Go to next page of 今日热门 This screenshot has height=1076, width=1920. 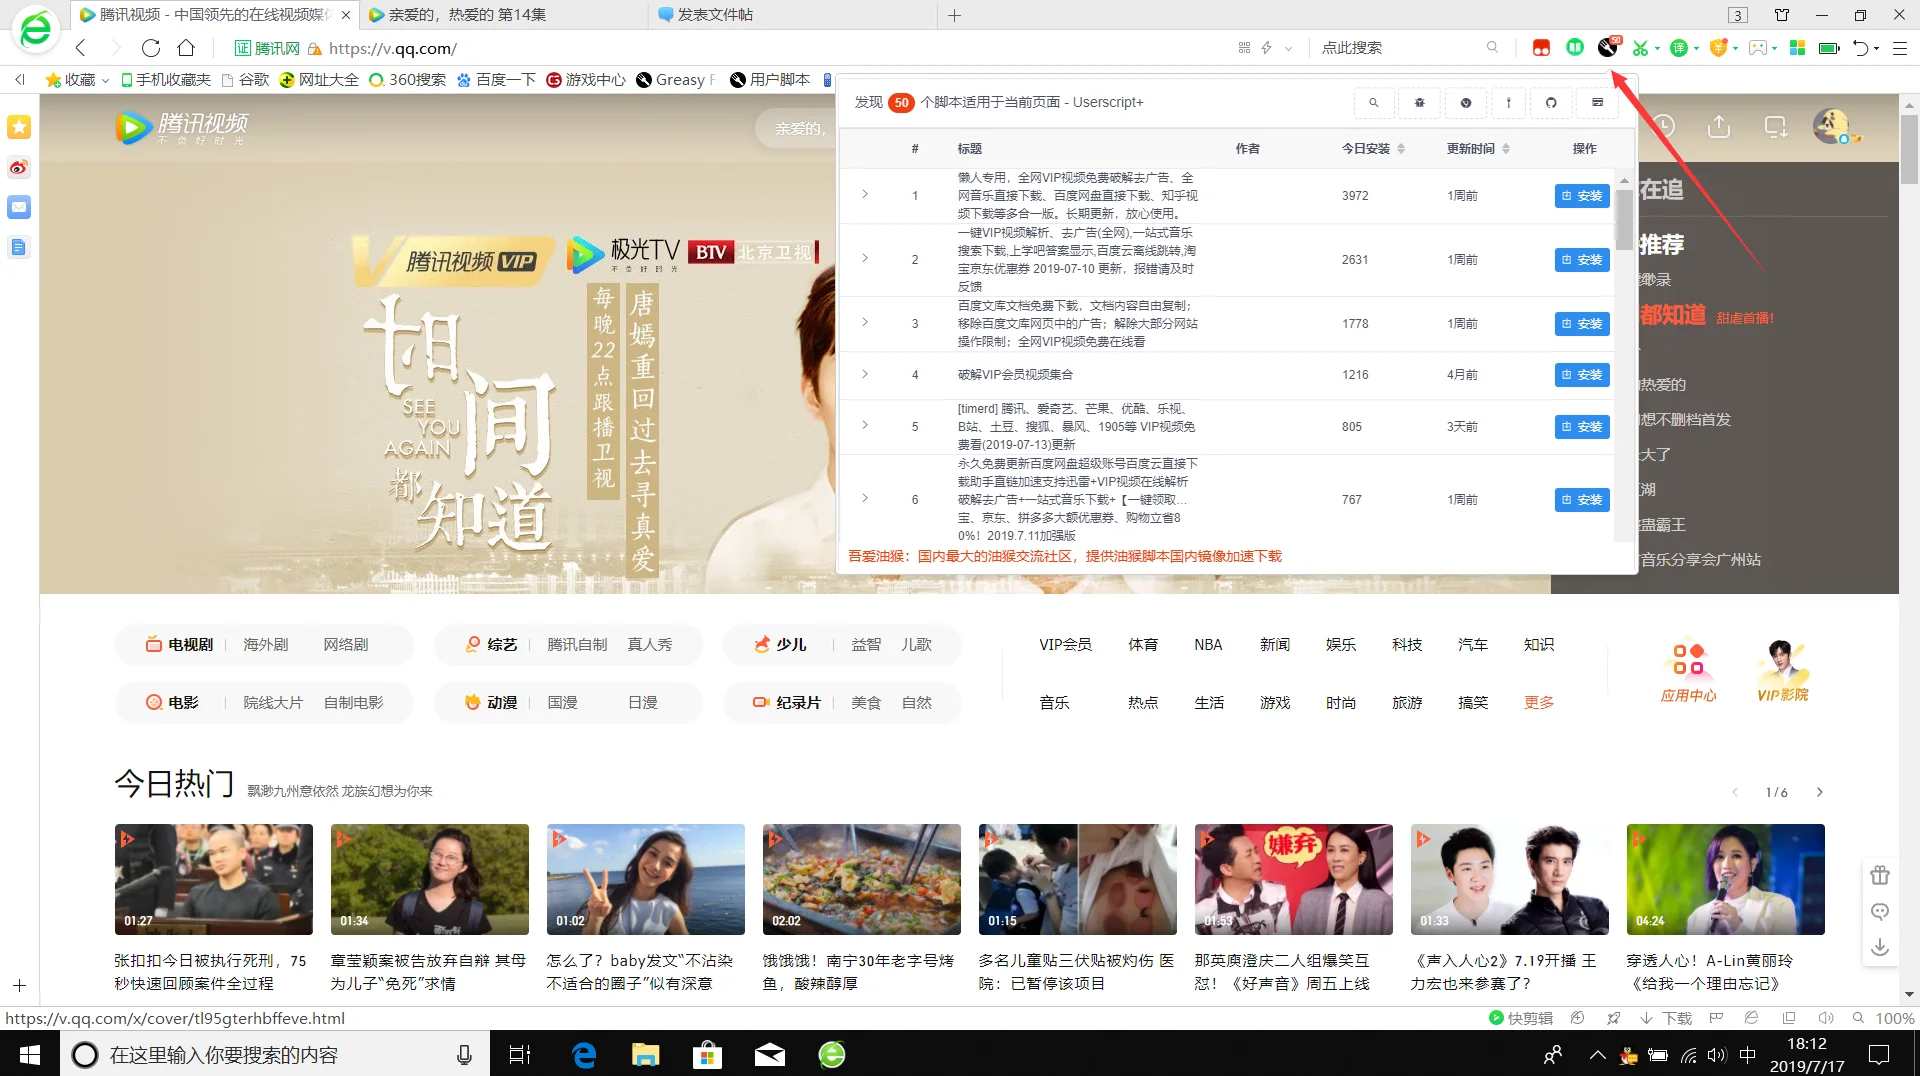pos(1819,792)
